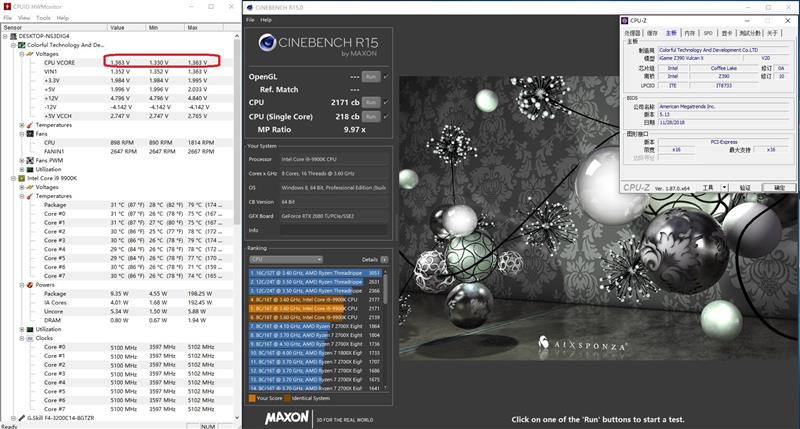
Task: Click the MAXON logo in Cinebench
Action: (287, 417)
